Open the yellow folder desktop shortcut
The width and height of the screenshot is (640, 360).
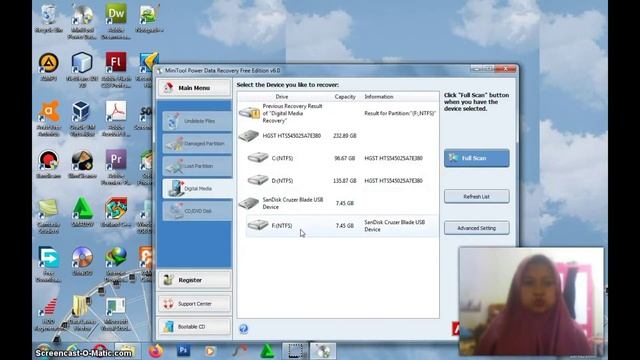tap(82, 313)
